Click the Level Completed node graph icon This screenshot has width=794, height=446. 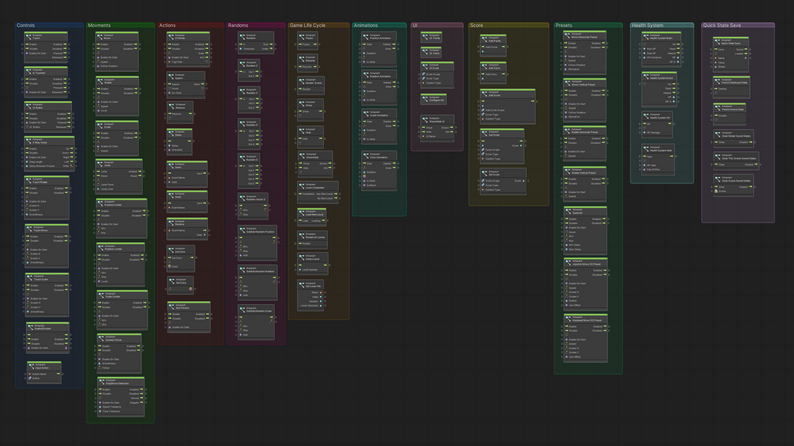pyautogui.click(x=301, y=186)
